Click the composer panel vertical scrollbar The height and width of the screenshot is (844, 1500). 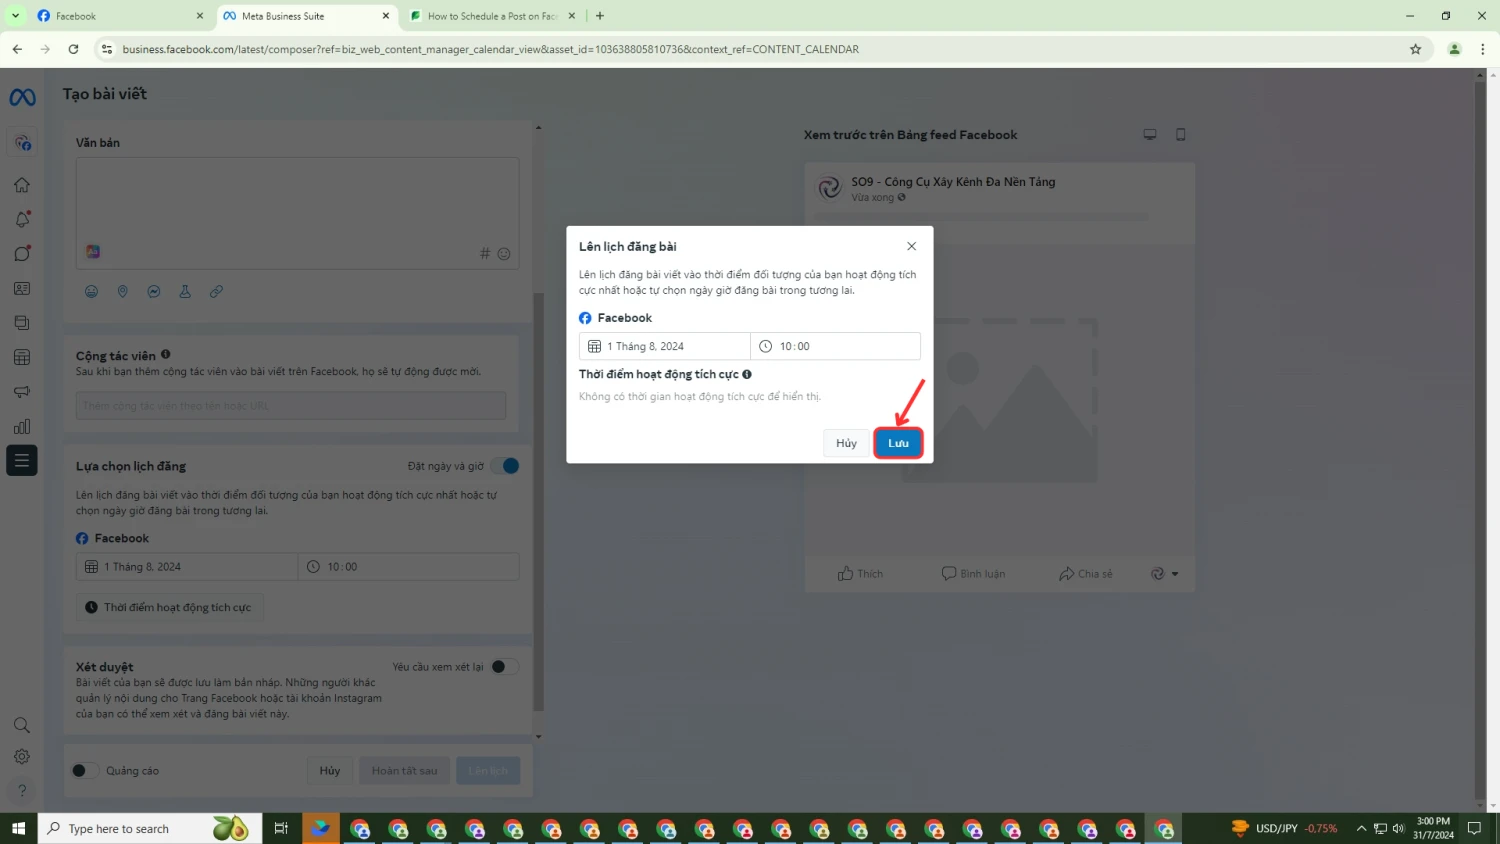[x=538, y=500]
